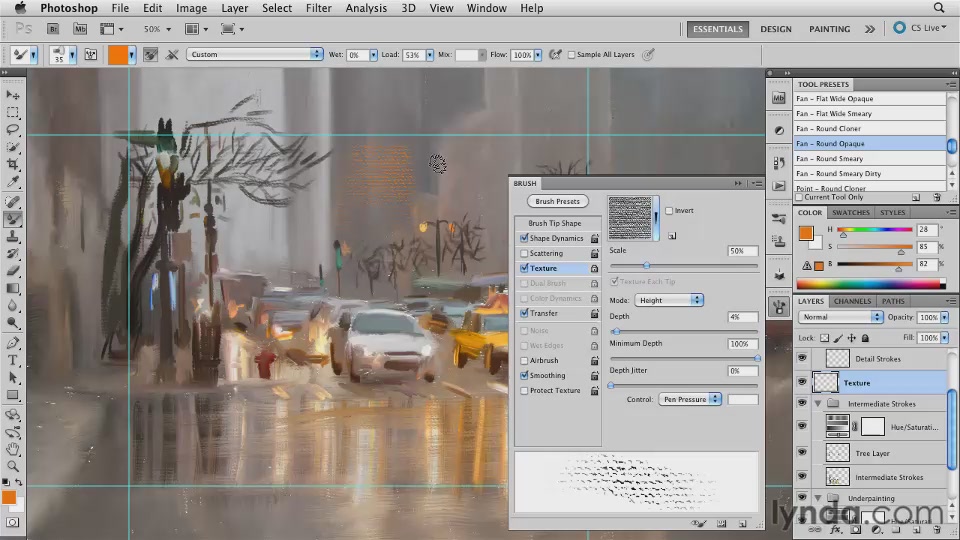Select the Eyedropper tool
The height and width of the screenshot is (540, 960).
coord(13,181)
